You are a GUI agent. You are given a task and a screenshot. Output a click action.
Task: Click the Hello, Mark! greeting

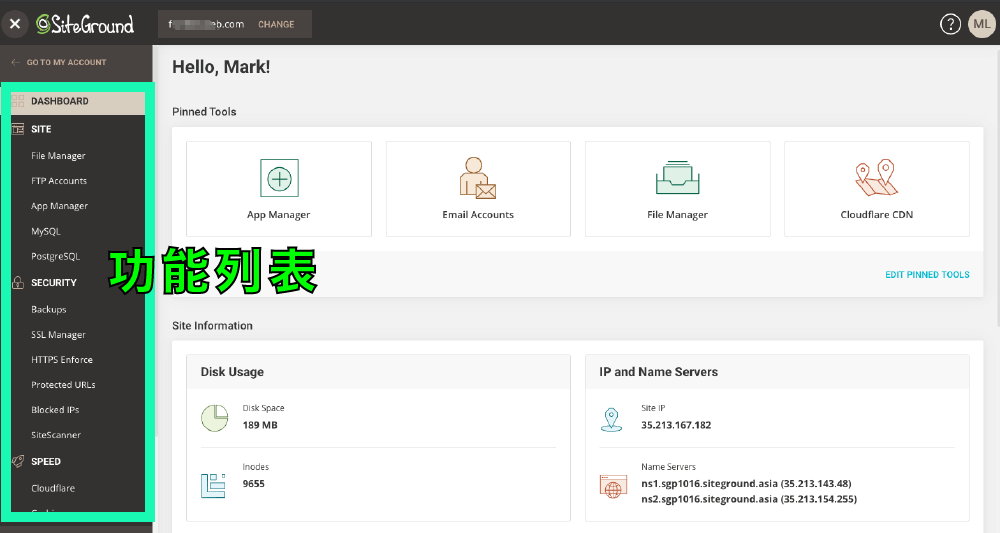click(x=221, y=67)
